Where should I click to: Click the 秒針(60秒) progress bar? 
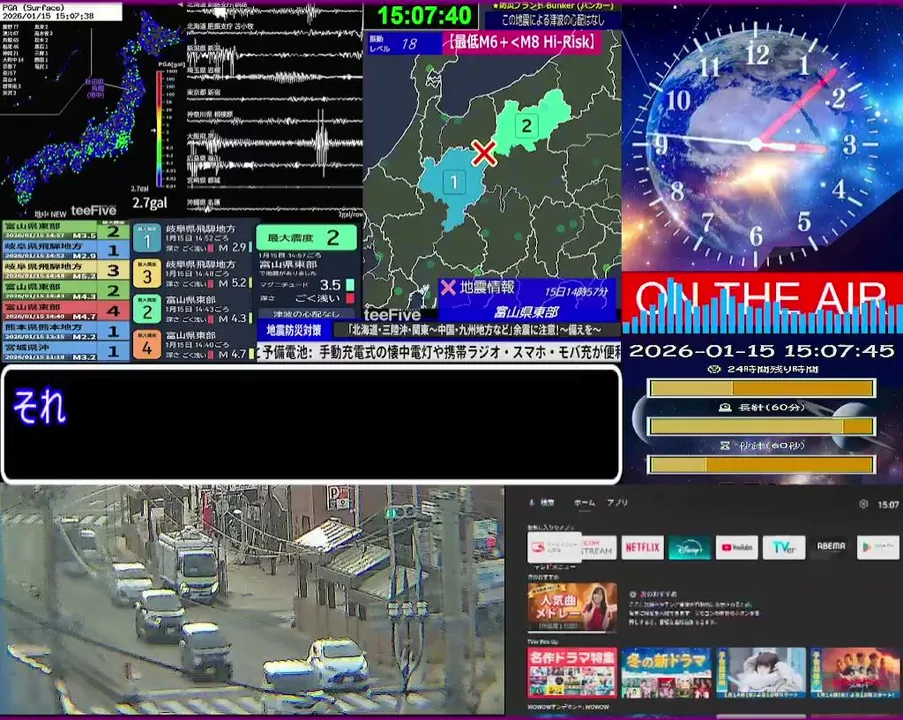(x=761, y=464)
